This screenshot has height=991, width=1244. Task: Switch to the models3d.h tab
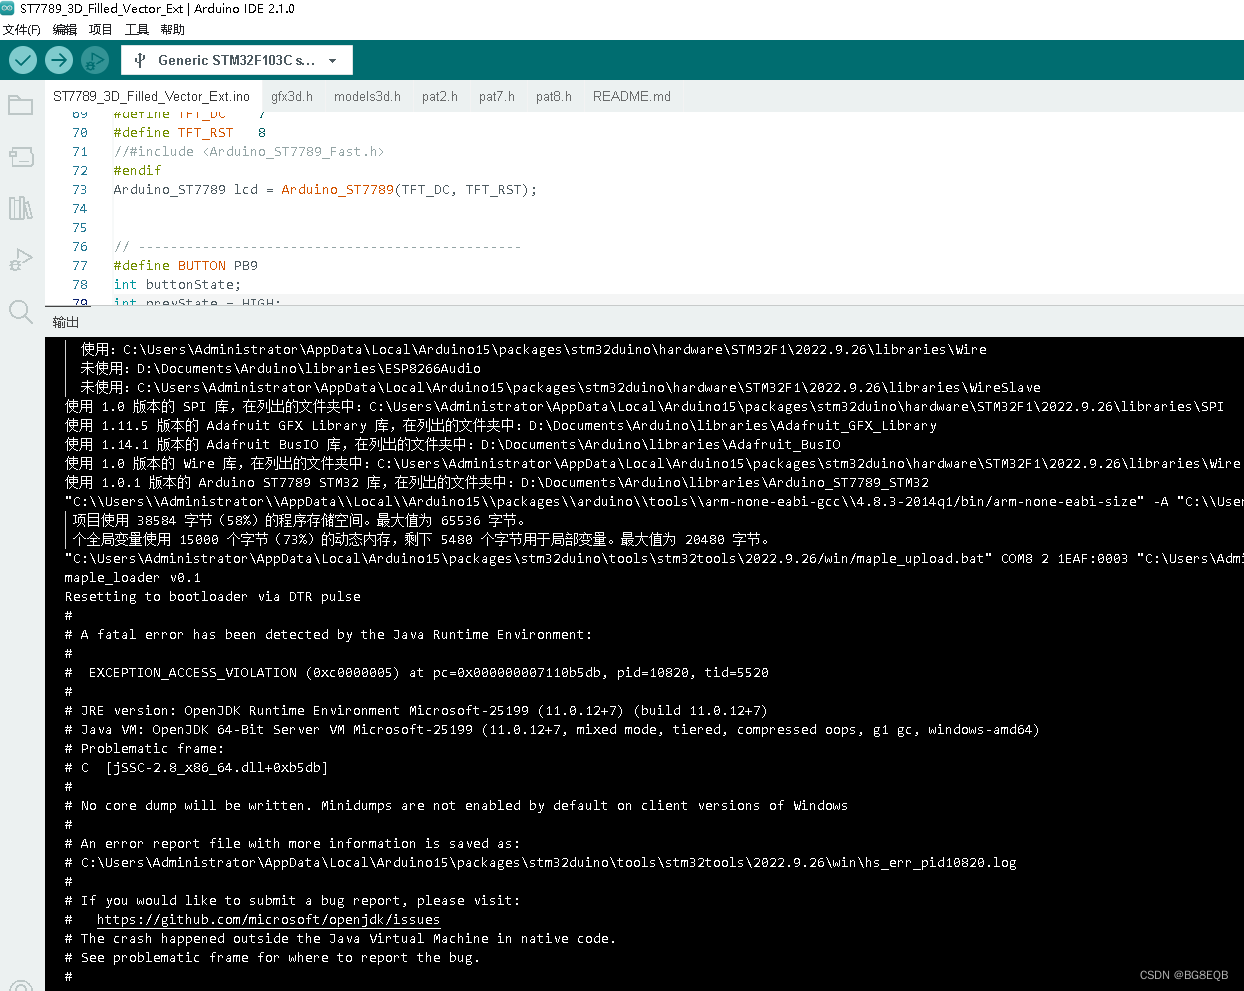[367, 96]
